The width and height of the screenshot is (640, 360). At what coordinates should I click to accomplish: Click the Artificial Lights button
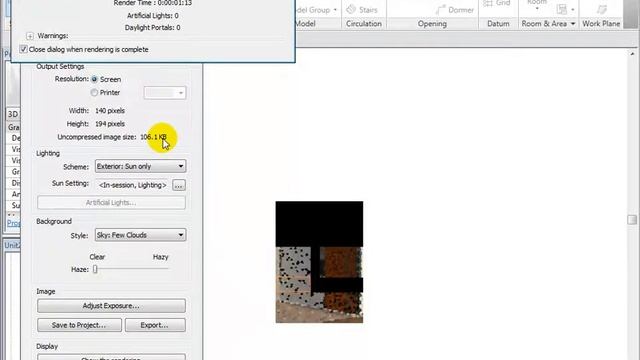tap(111, 203)
